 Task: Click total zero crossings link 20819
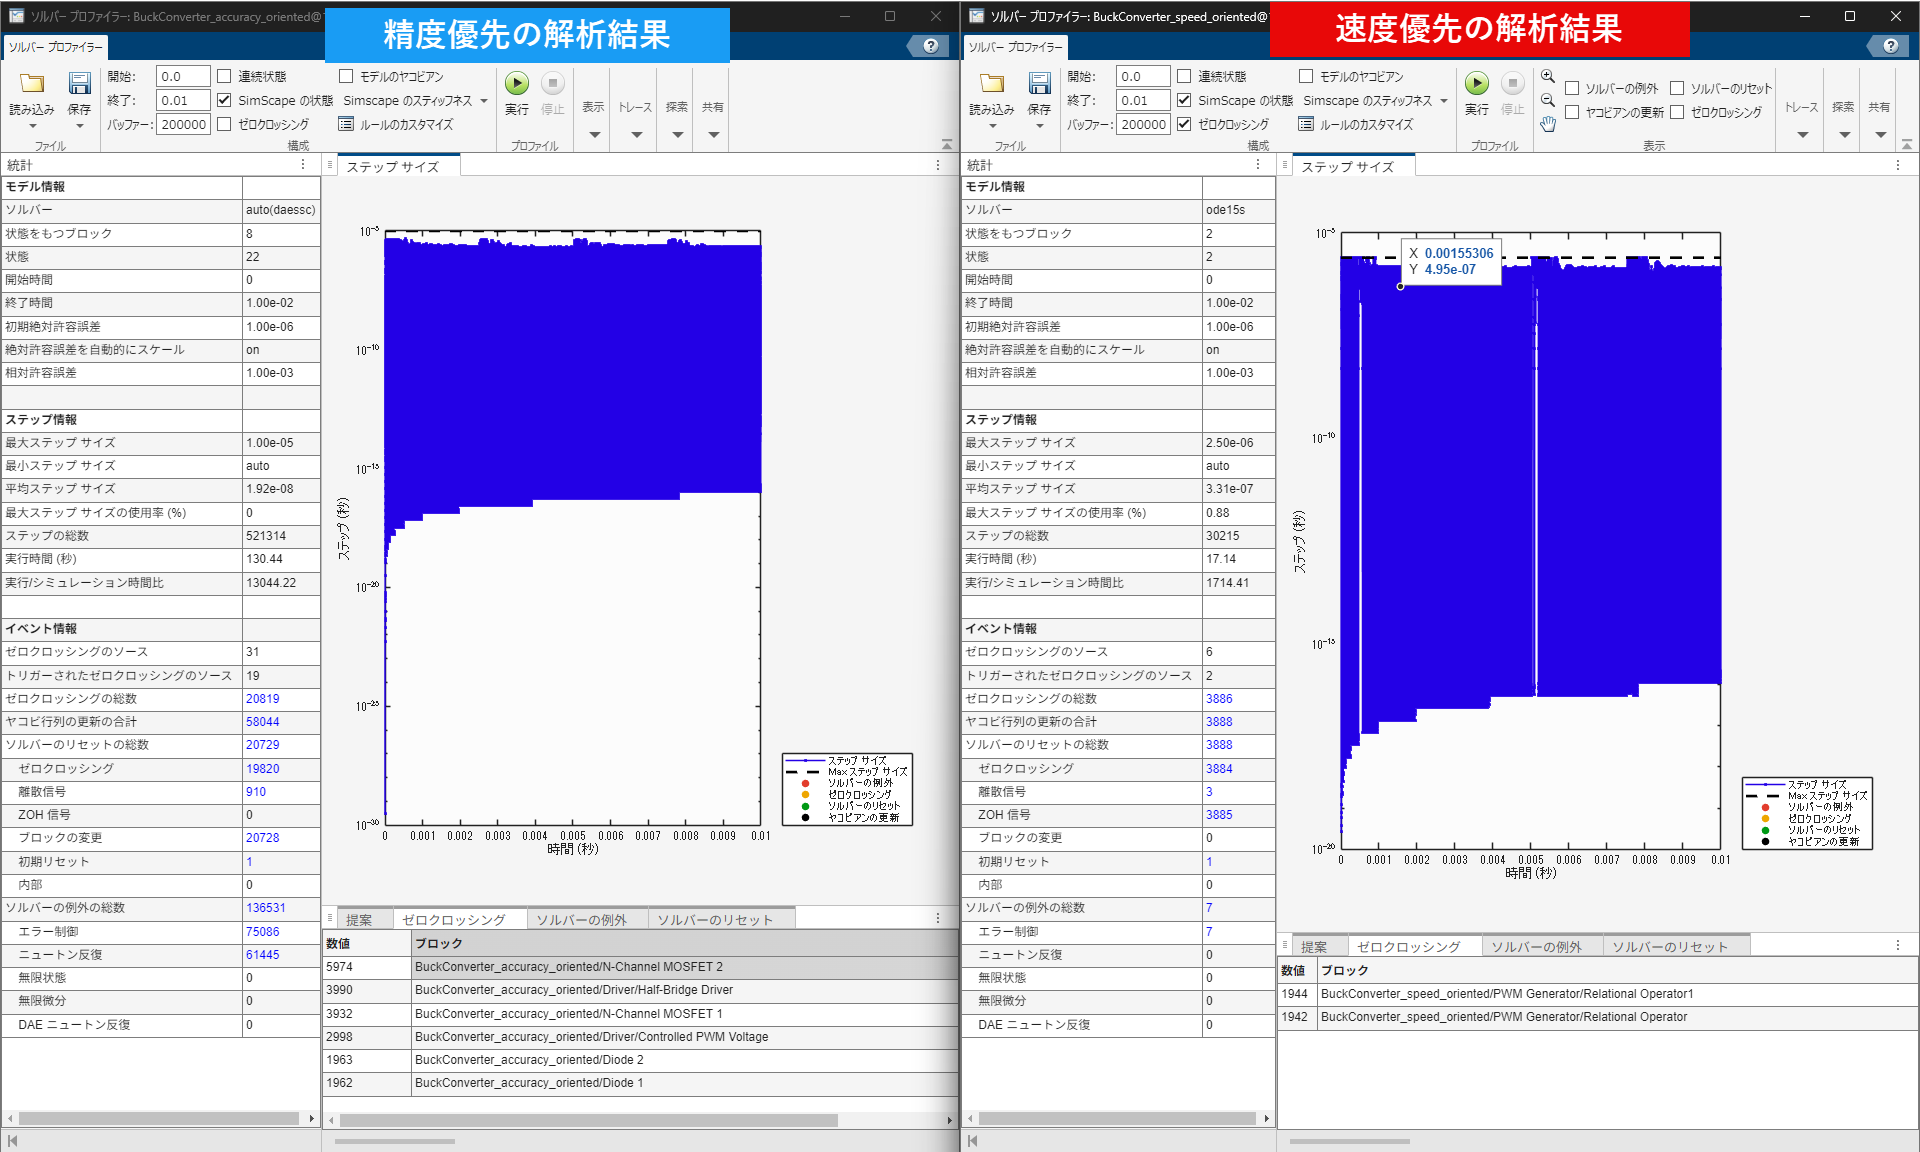pos(263,699)
